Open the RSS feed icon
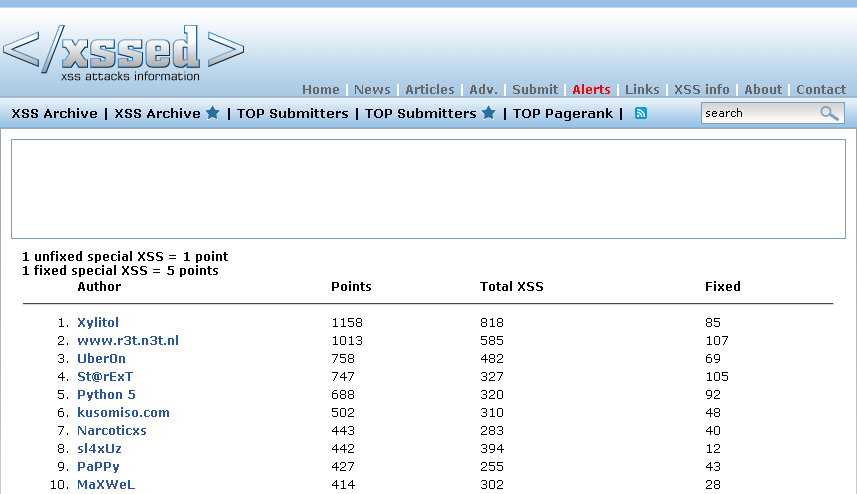Viewport: 857px width, 494px height. click(x=641, y=113)
